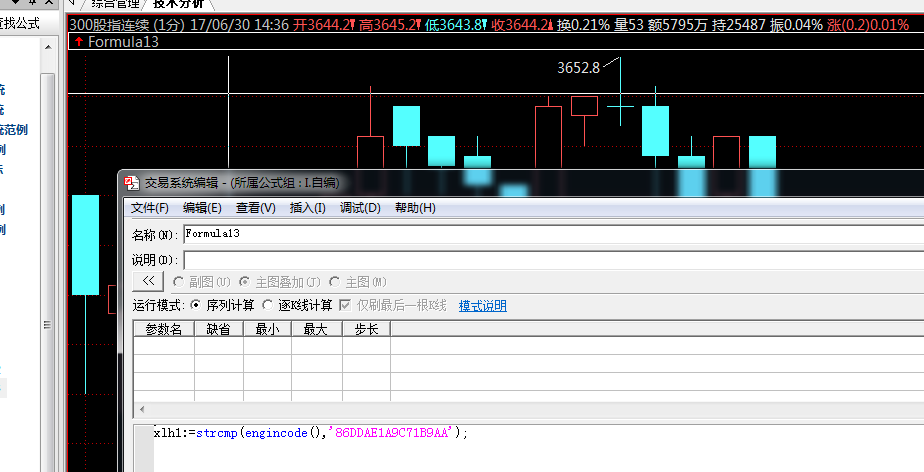Image resolution: width=924 pixels, height=472 pixels.
Task: Open the 模式说明 link
Action: [482, 306]
